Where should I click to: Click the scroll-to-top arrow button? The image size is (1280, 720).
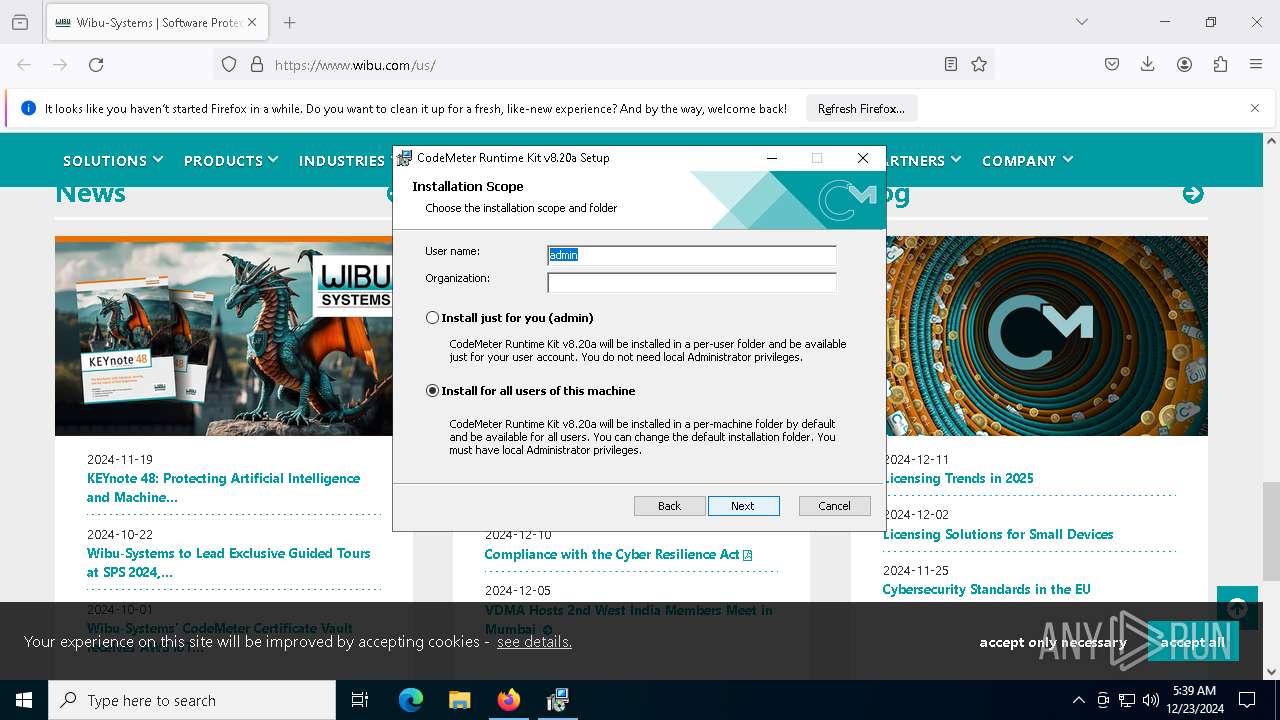click(x=1237, y=608)
